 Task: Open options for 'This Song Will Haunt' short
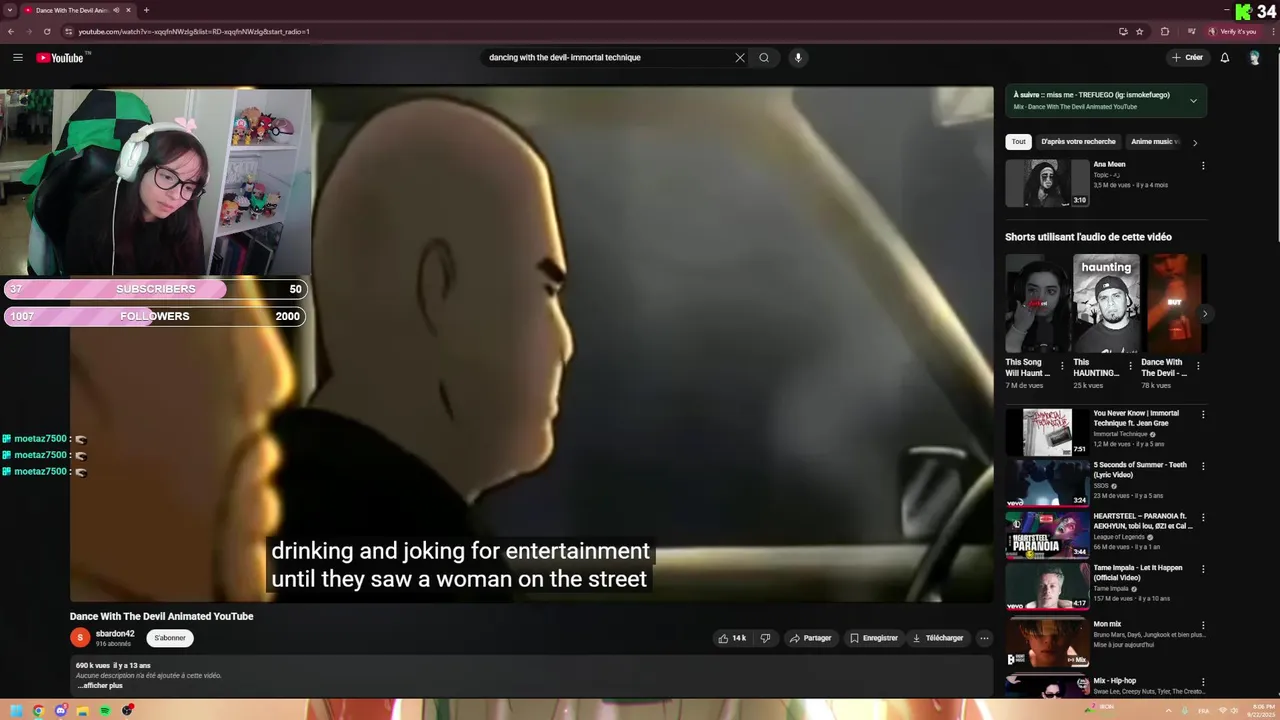pos(1062,367)
